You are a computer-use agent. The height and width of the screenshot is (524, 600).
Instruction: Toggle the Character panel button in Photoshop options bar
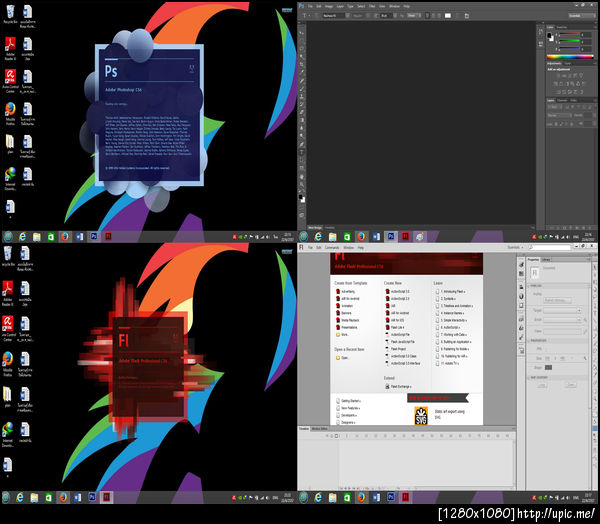click(466, 16)
